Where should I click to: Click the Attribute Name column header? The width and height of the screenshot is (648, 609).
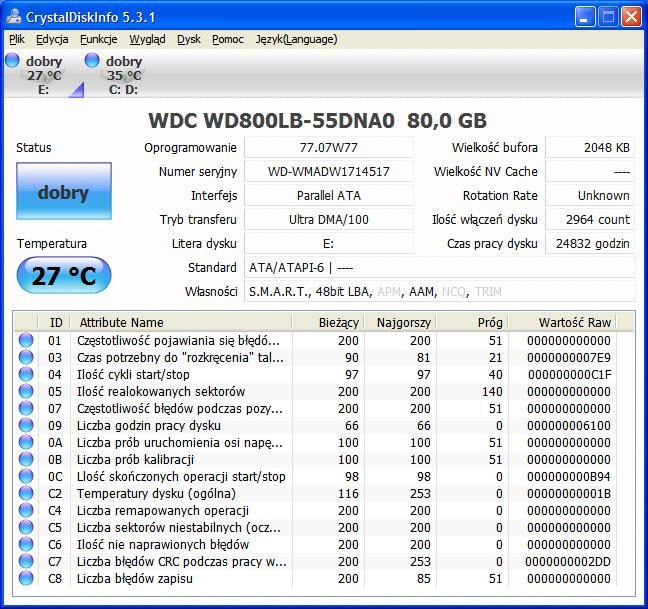181,322
